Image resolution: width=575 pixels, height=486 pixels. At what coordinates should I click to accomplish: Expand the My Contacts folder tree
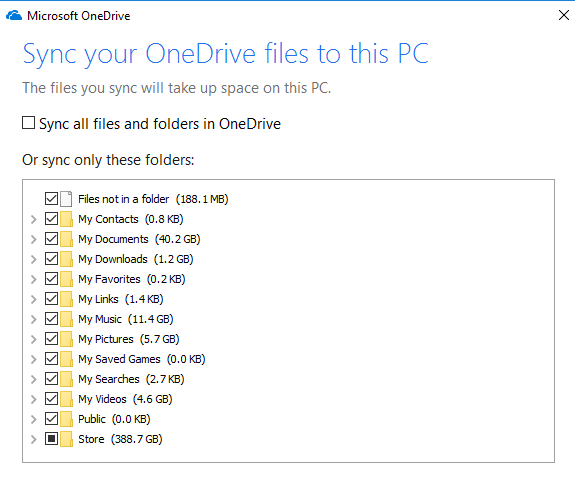(33, 219)
